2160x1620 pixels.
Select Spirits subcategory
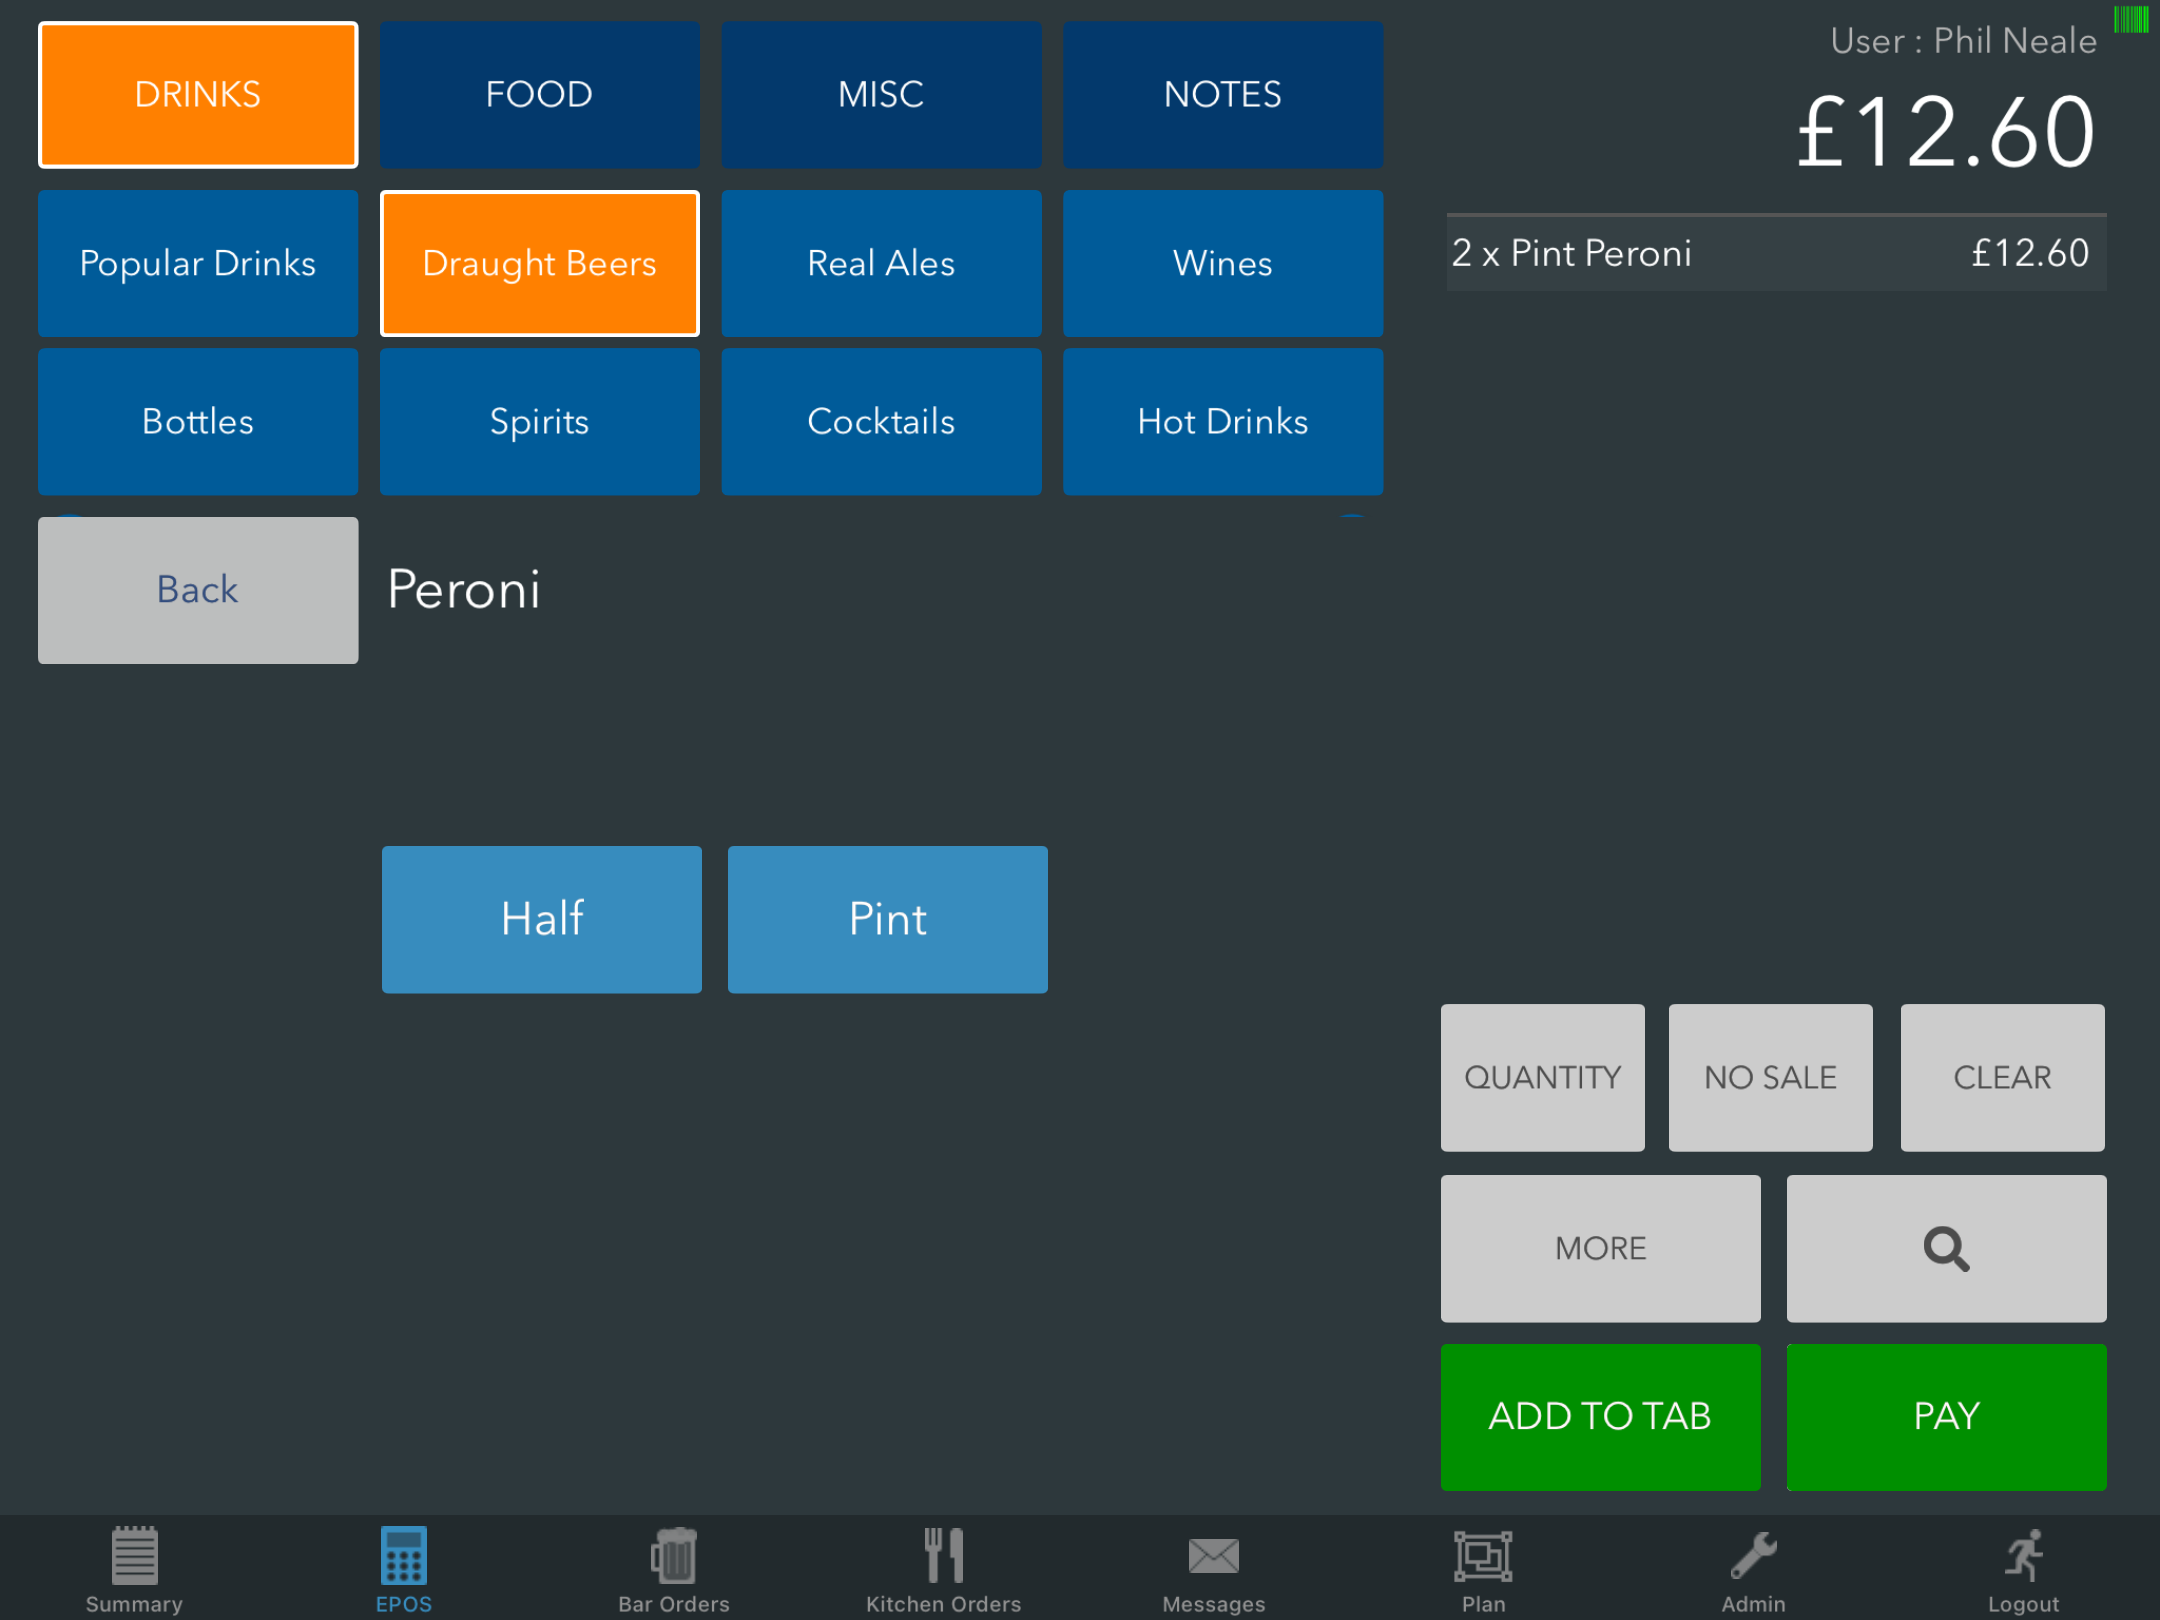coord(539,421)
